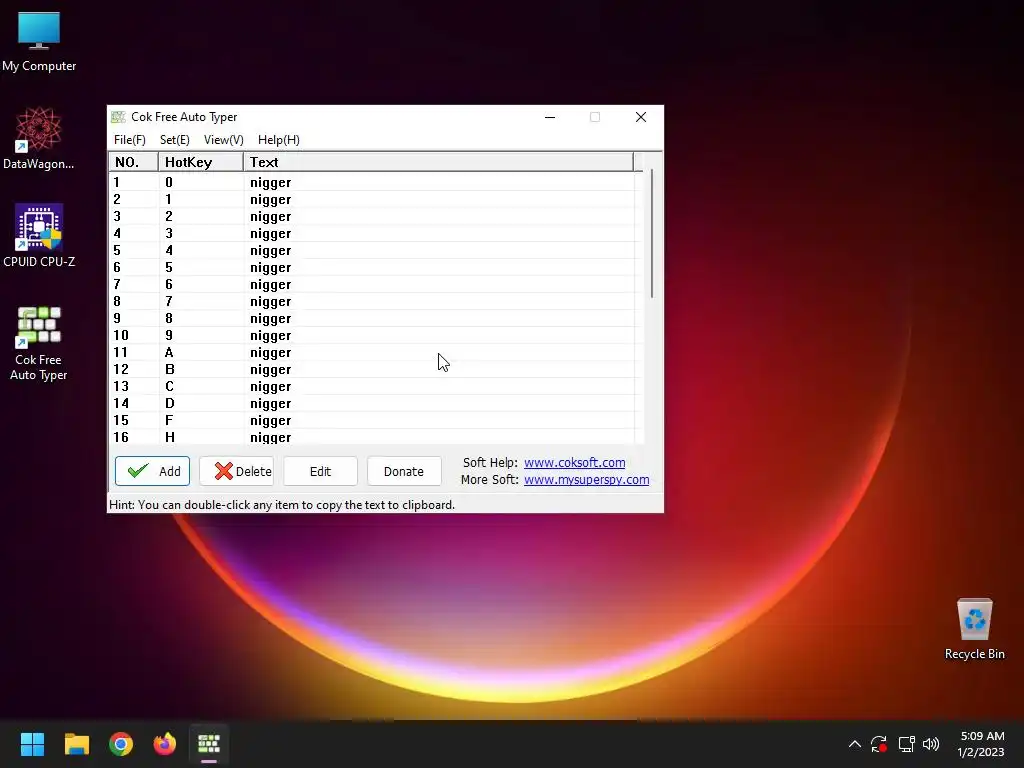Click the Auto Typer title bar app icon
This screenshot has height=768, width=1024.
pos(118,117)
